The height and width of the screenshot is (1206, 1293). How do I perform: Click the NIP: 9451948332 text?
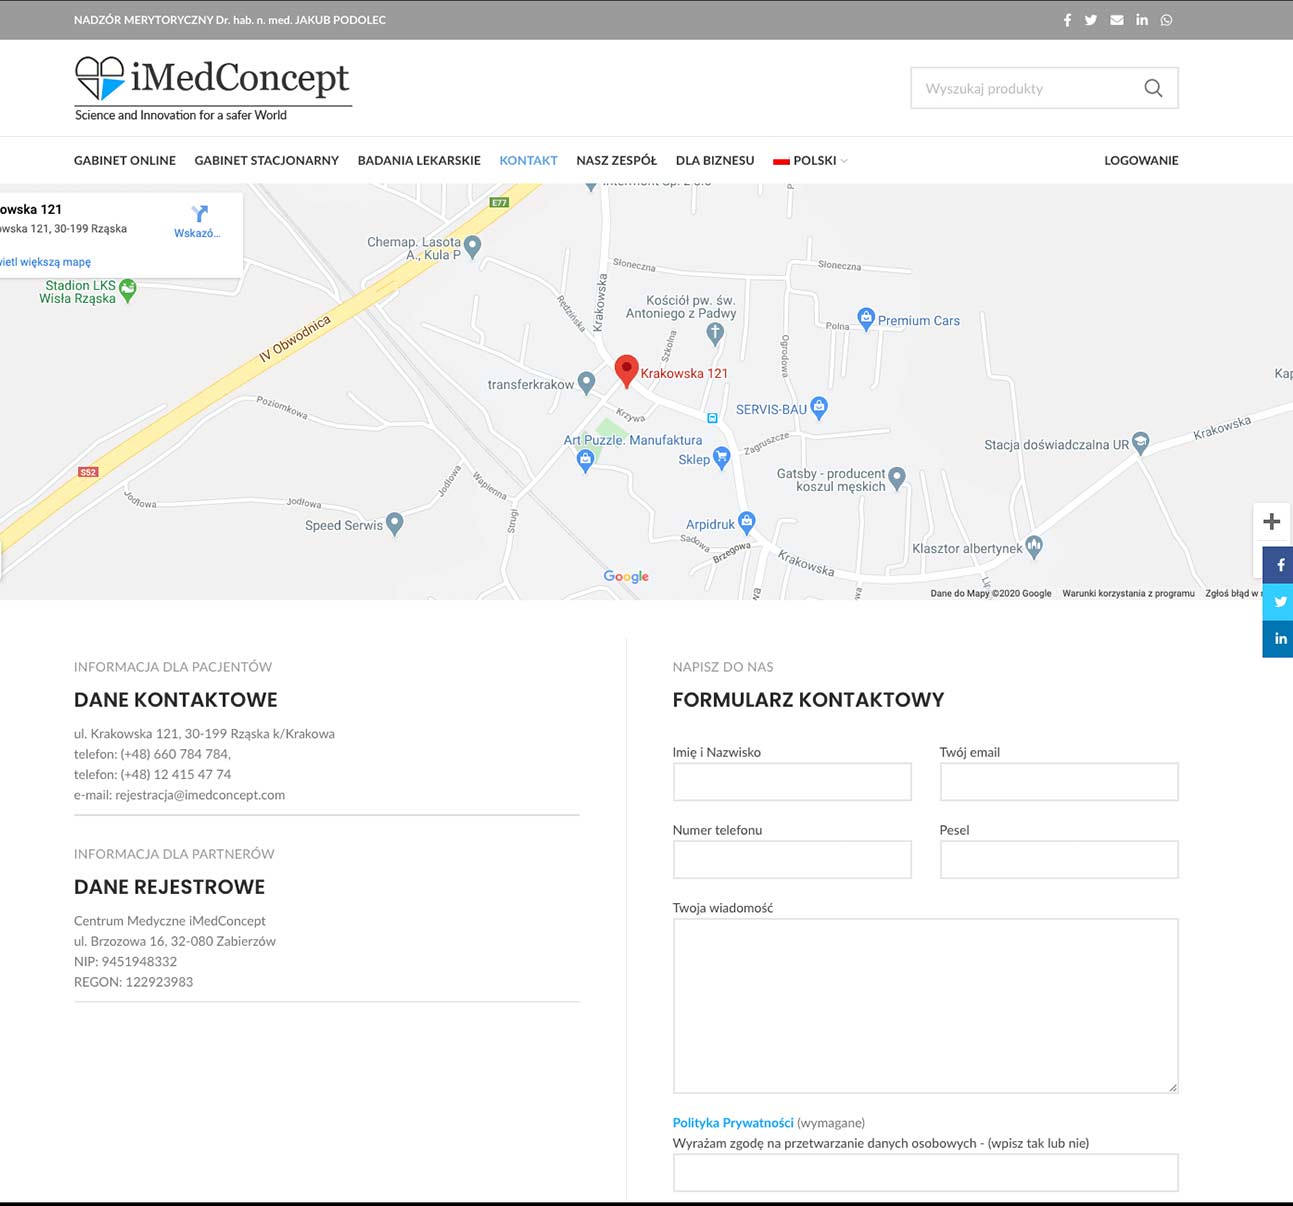[125, 961]
